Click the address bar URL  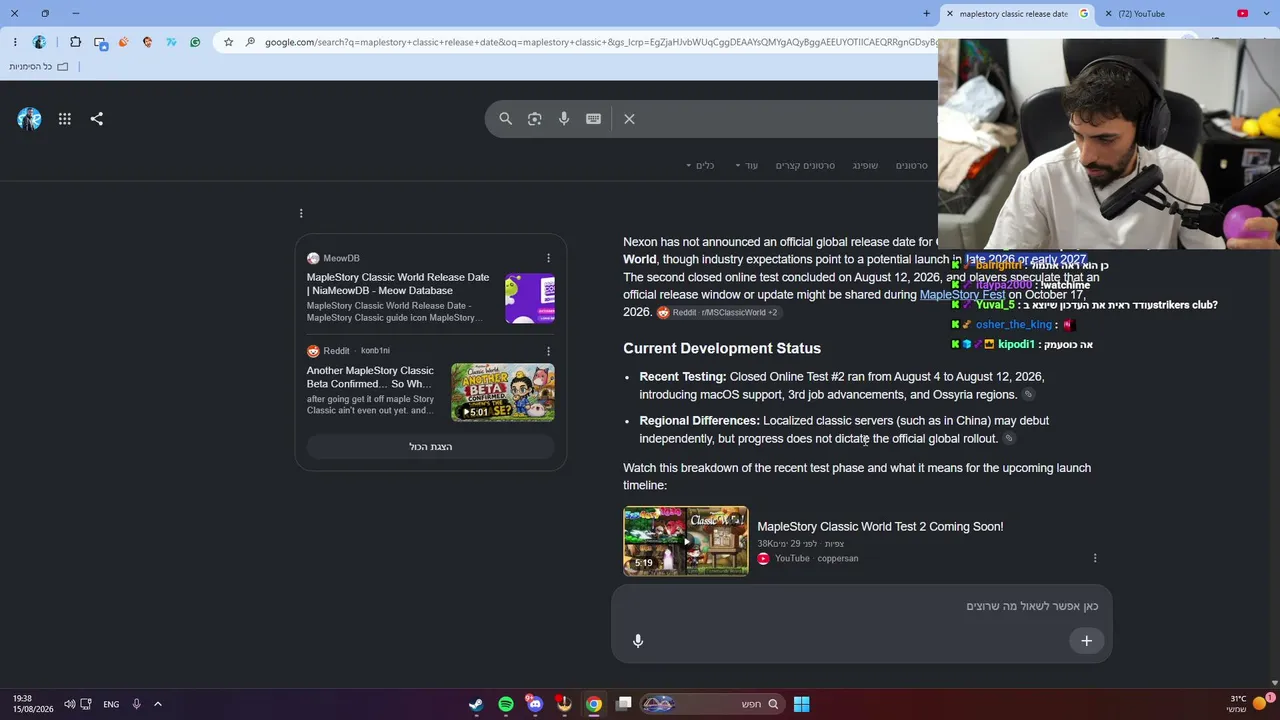[600, 42]
